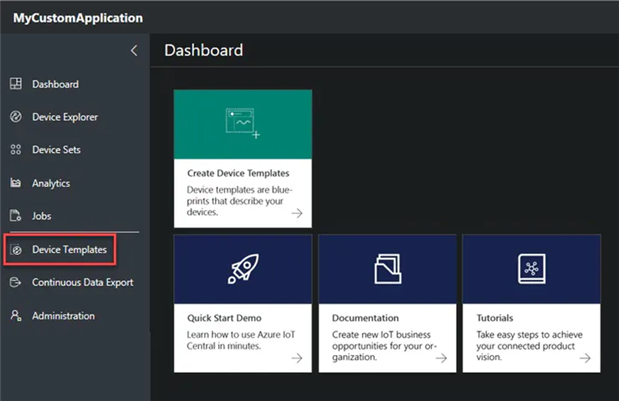
Task: Click 'Create new IoT business opportunities' text
Action: (x=385, y=346)
